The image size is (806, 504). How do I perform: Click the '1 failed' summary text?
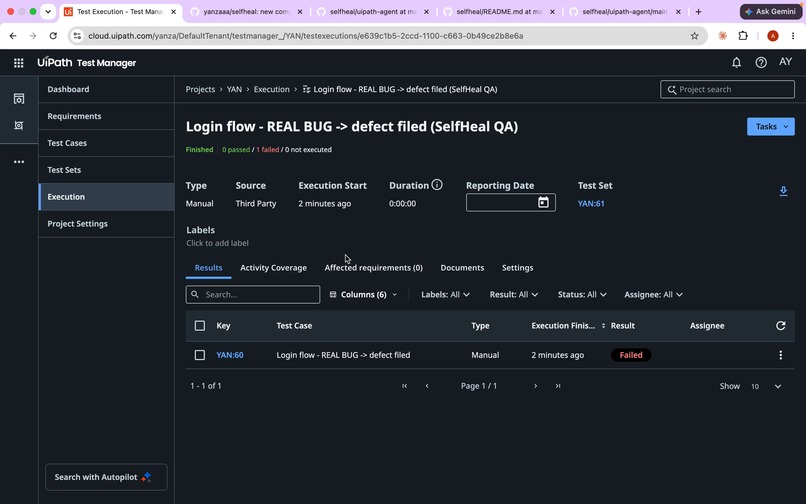point(267,150)
